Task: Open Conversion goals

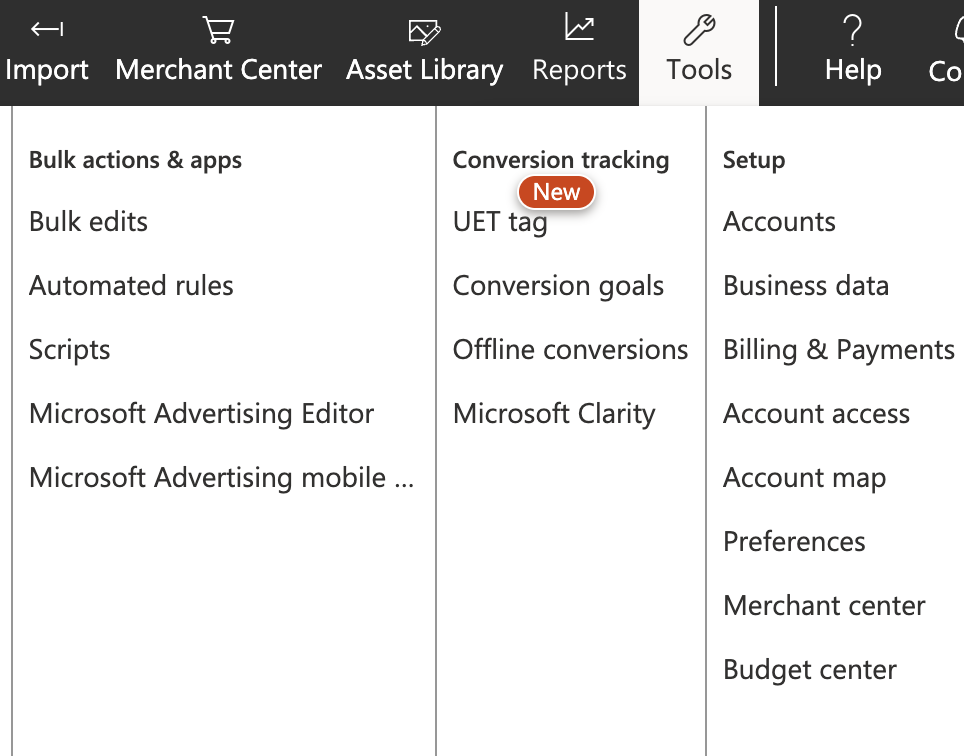Action: pyautogui.click(x=558, y=286)
